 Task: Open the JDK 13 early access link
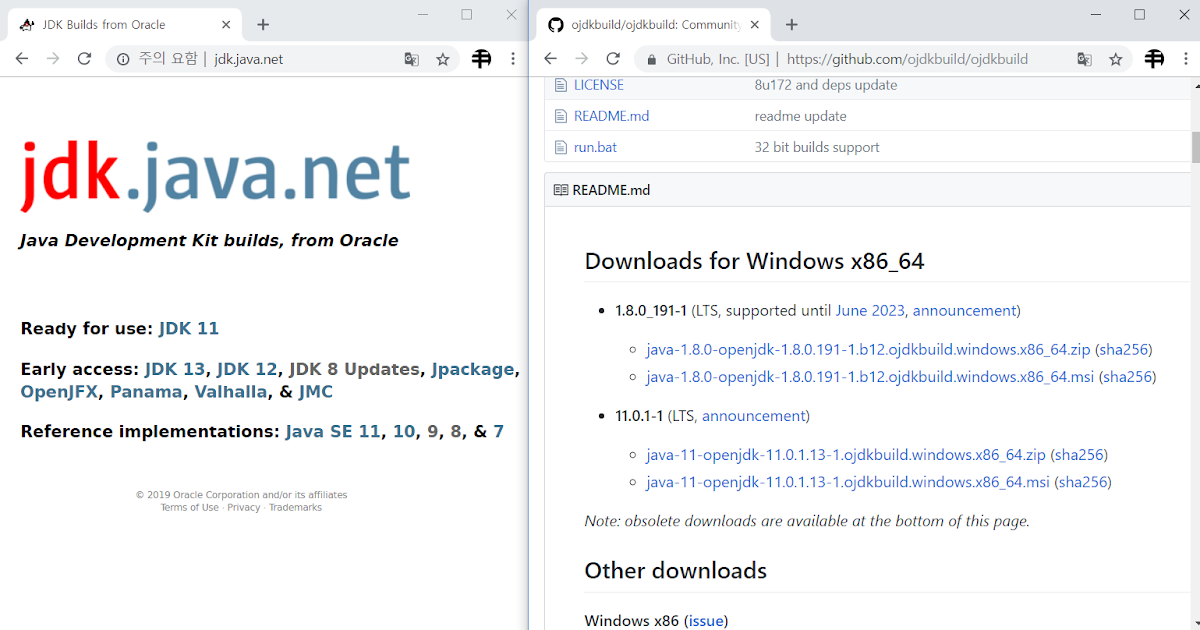175,369
